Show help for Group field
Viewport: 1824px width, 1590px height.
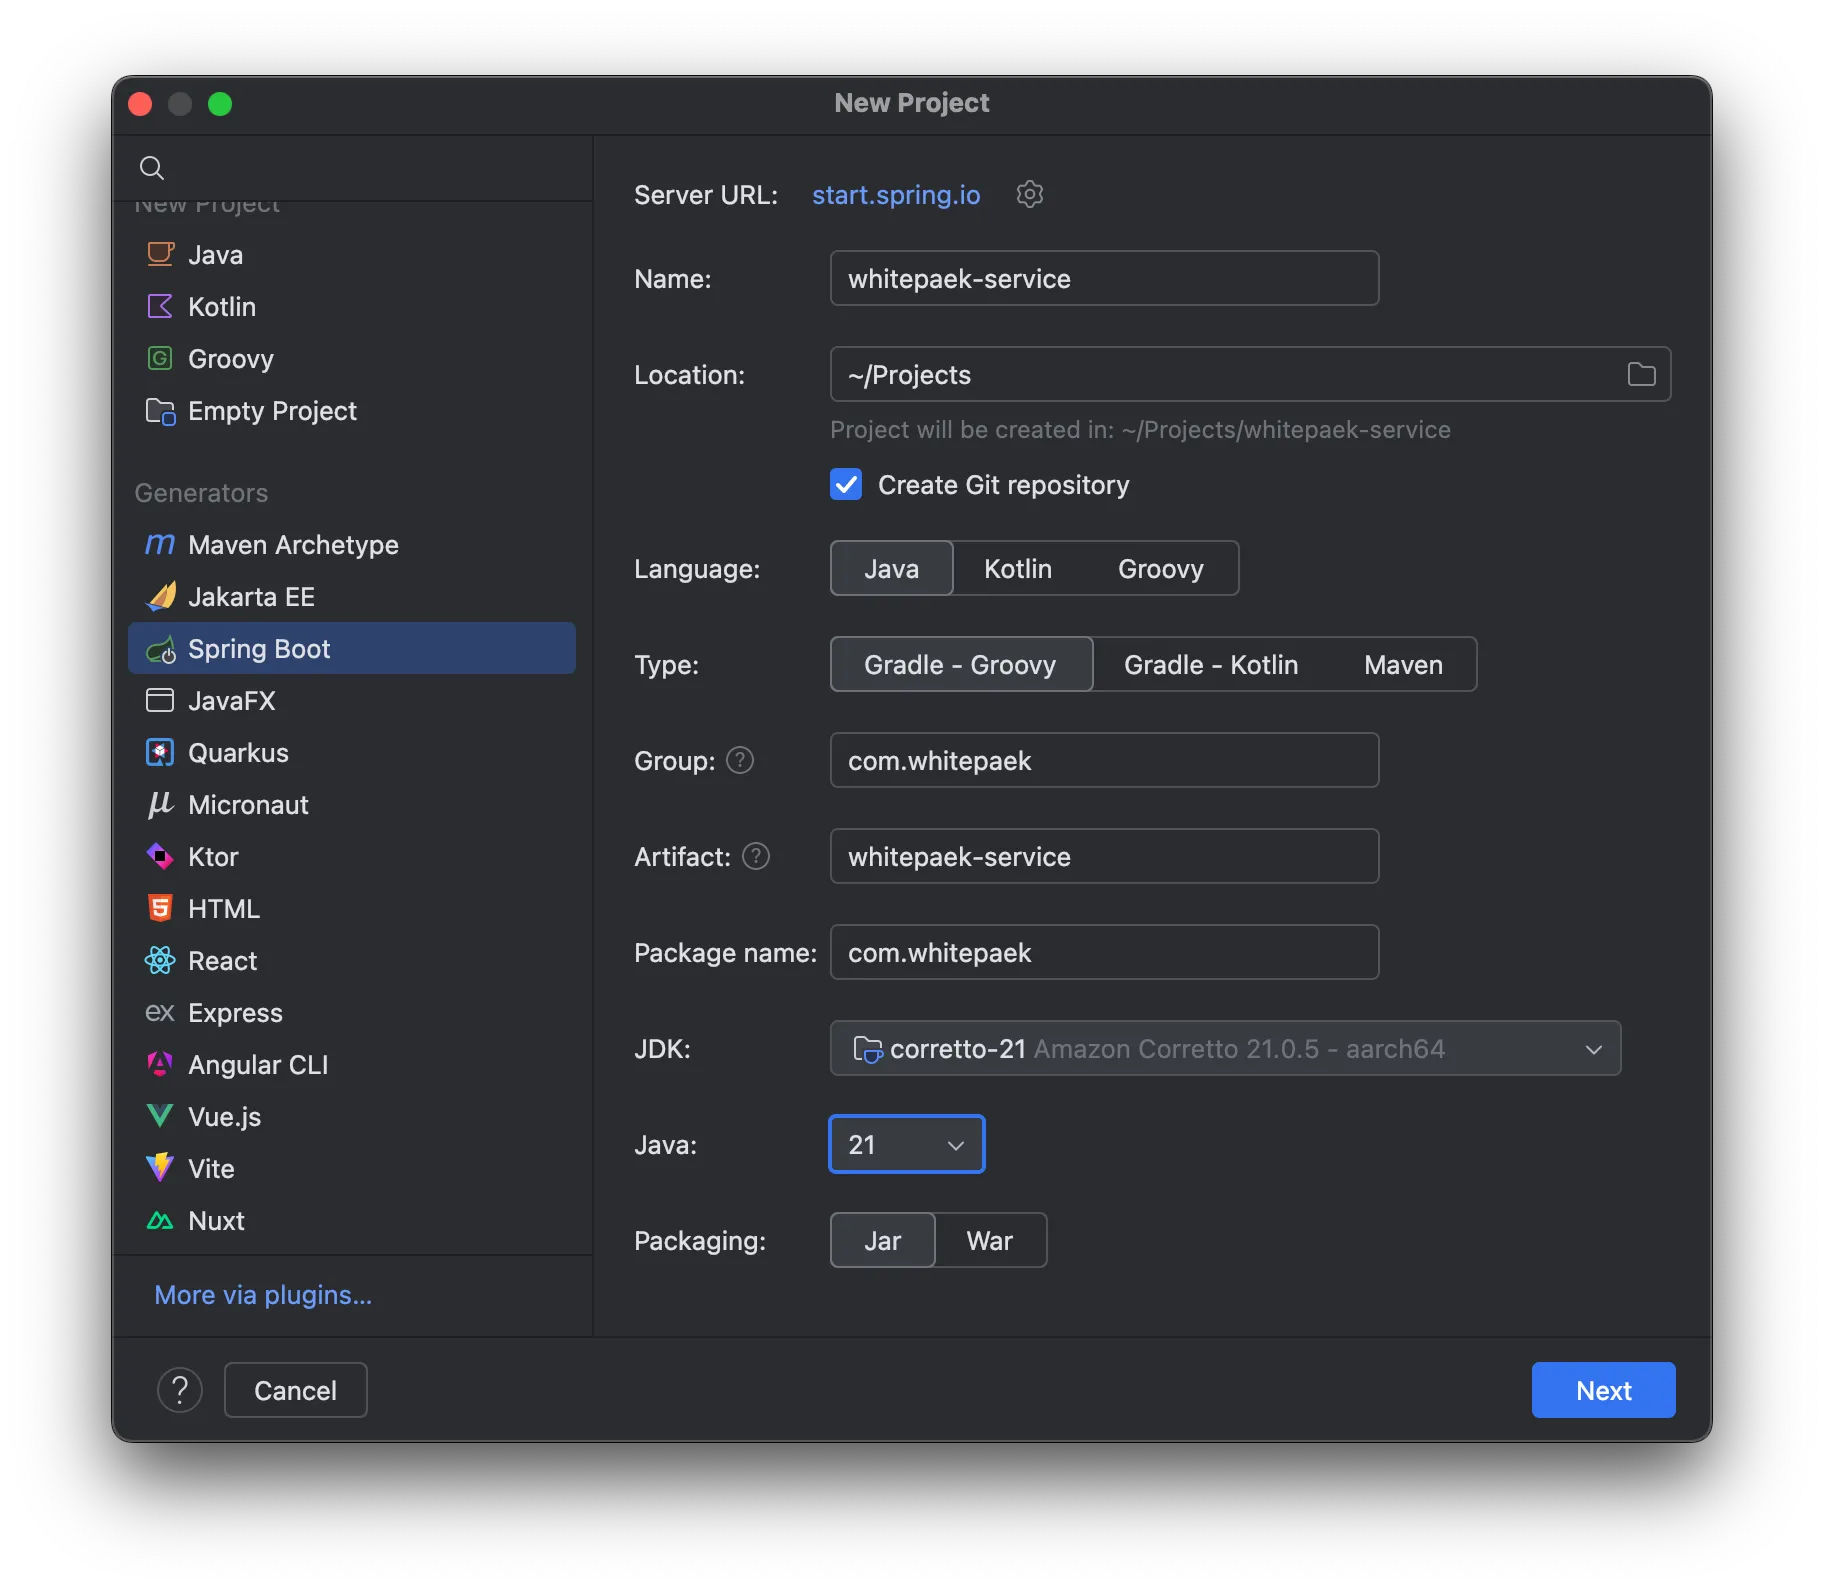(739, 760)
